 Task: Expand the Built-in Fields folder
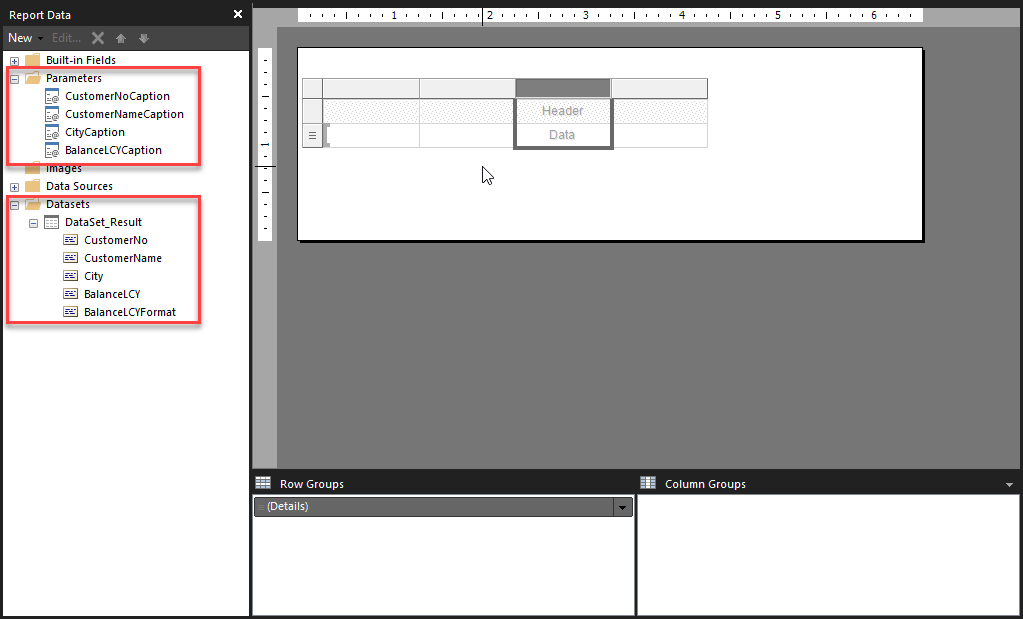pos(13,60)
